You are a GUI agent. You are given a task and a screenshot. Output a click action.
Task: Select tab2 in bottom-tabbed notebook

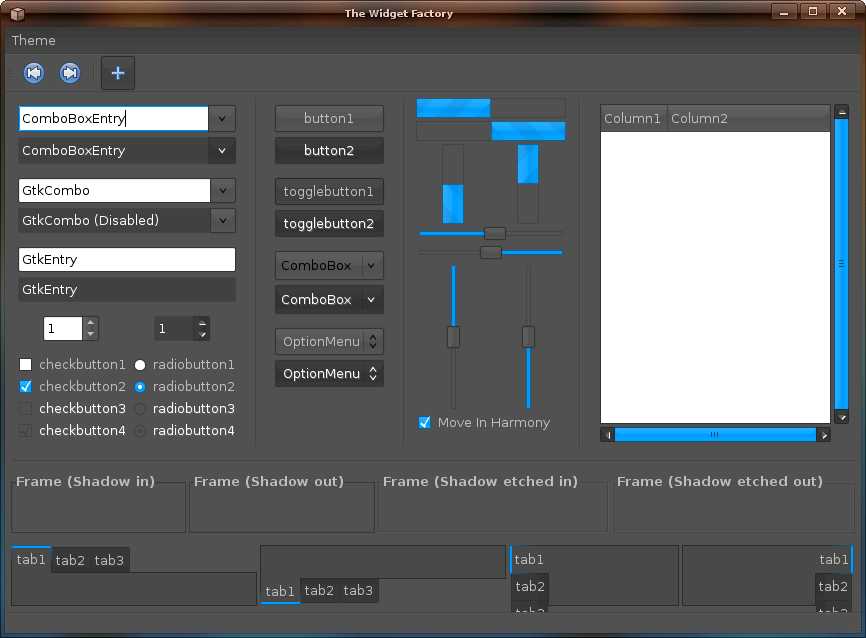[x=319, y=590]
